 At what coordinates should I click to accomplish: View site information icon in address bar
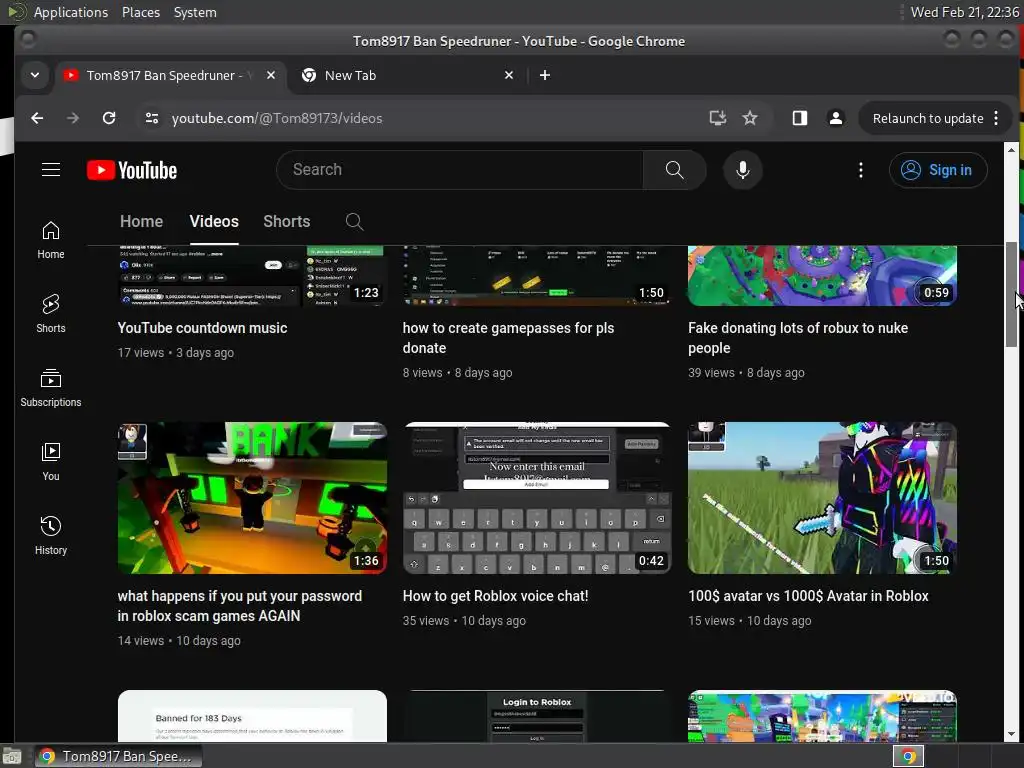(x=152, y=118)
